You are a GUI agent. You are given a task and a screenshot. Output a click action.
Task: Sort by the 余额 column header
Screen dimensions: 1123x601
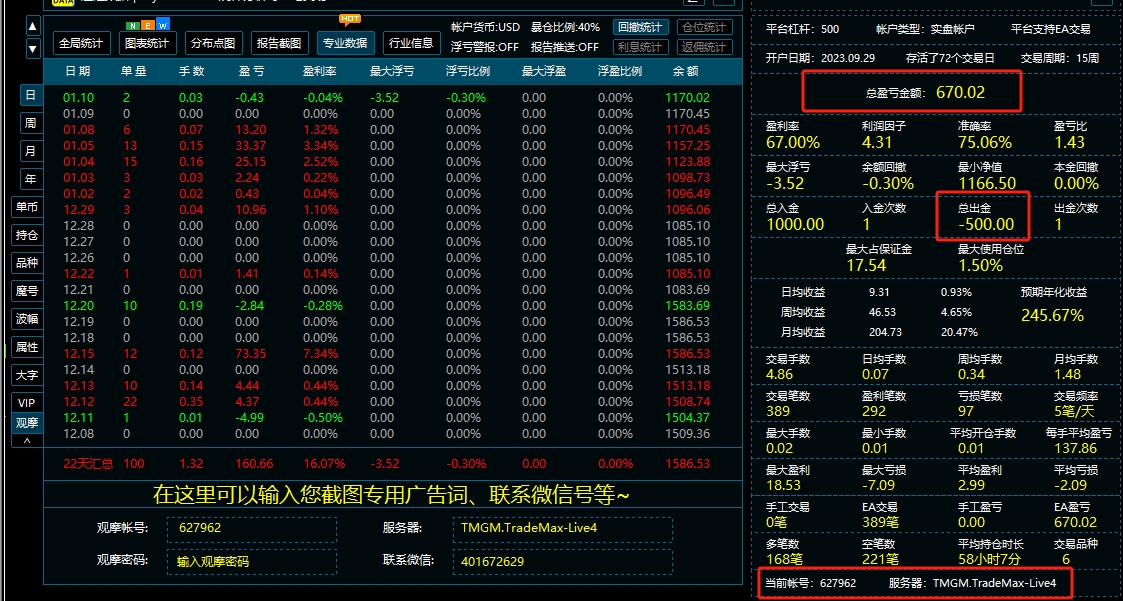pyautogui.click(x=685, y=71)
